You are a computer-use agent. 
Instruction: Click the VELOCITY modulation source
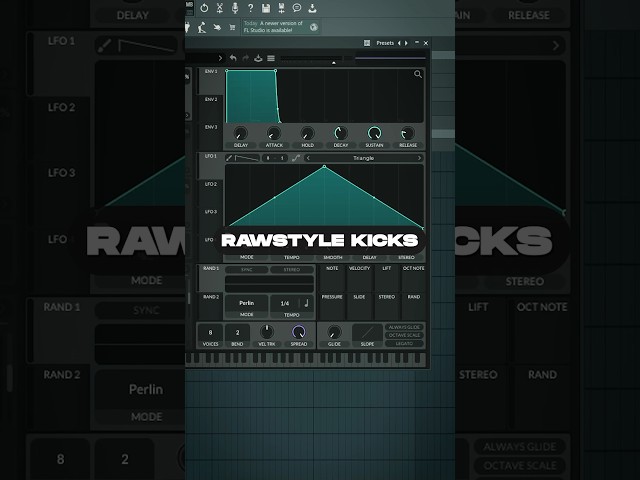tap(359, 278)
